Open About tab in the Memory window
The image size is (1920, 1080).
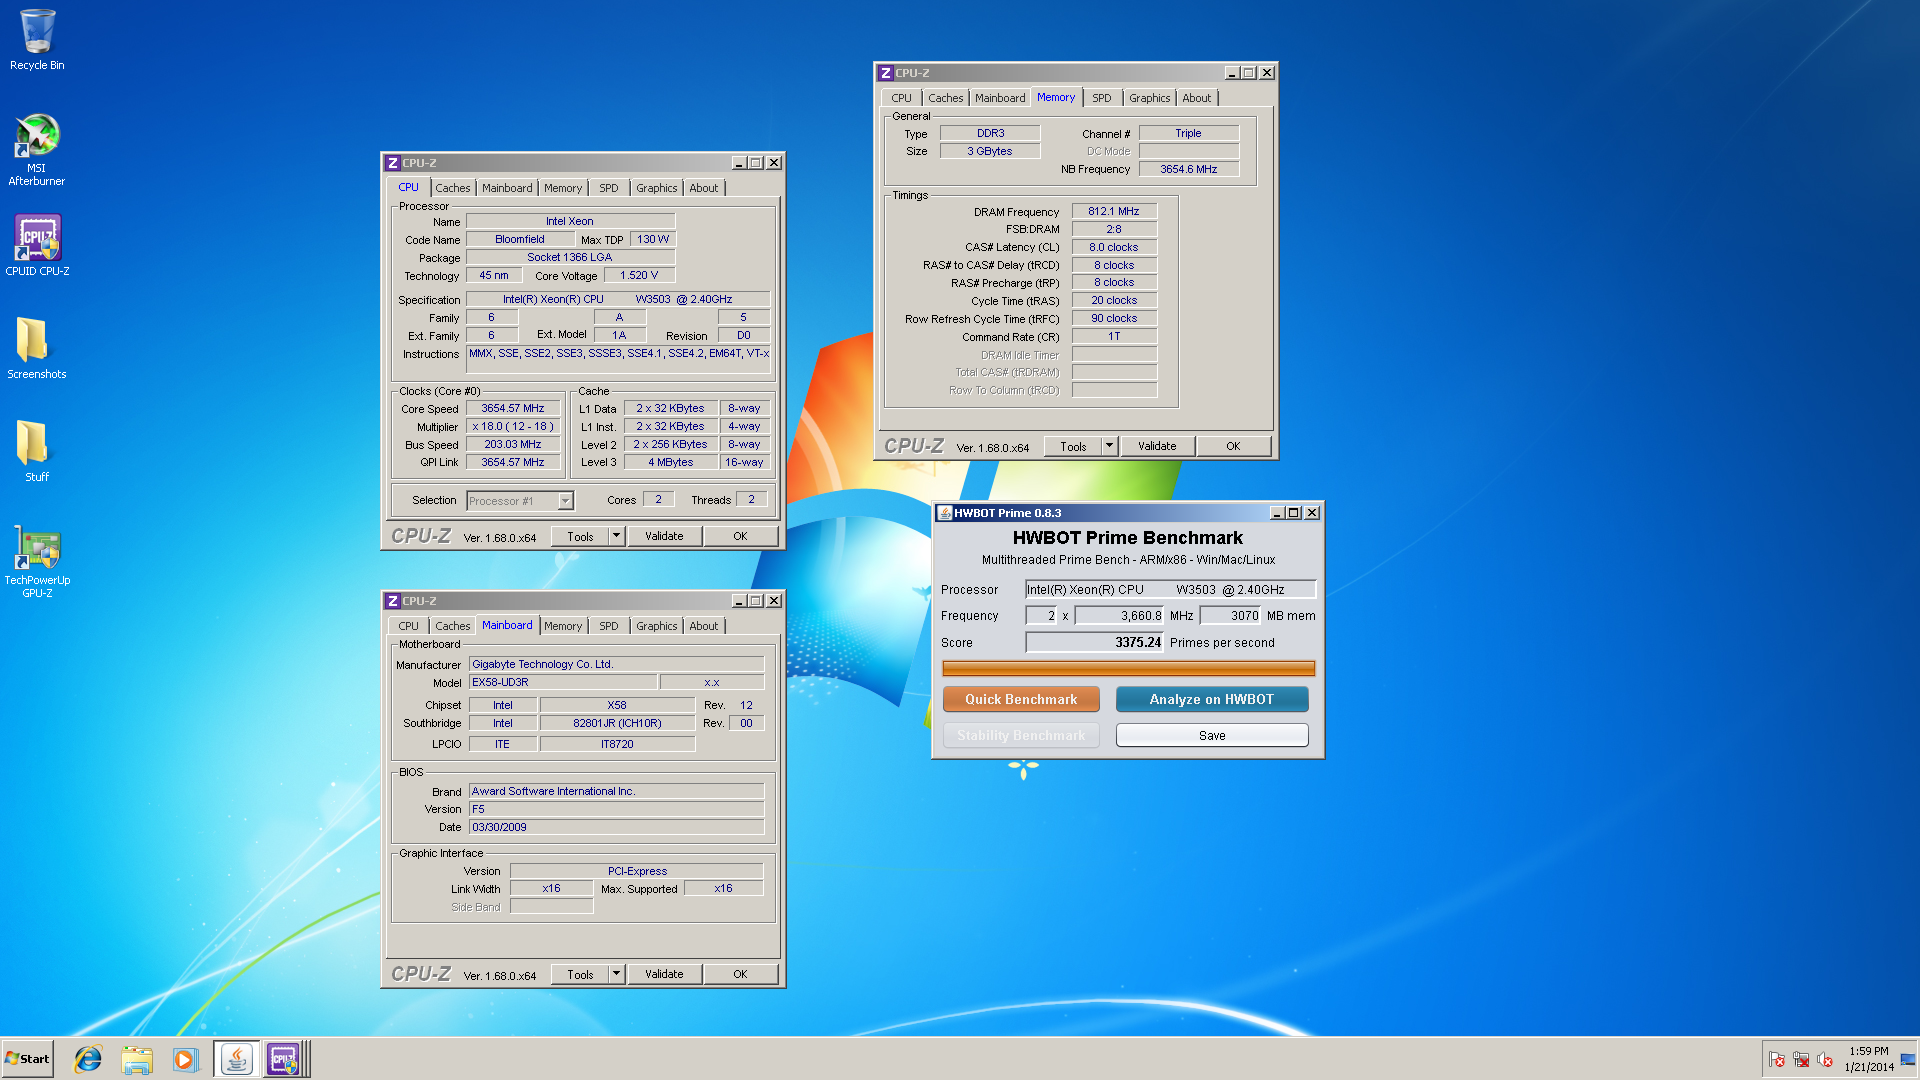[x=1196, y=98]
